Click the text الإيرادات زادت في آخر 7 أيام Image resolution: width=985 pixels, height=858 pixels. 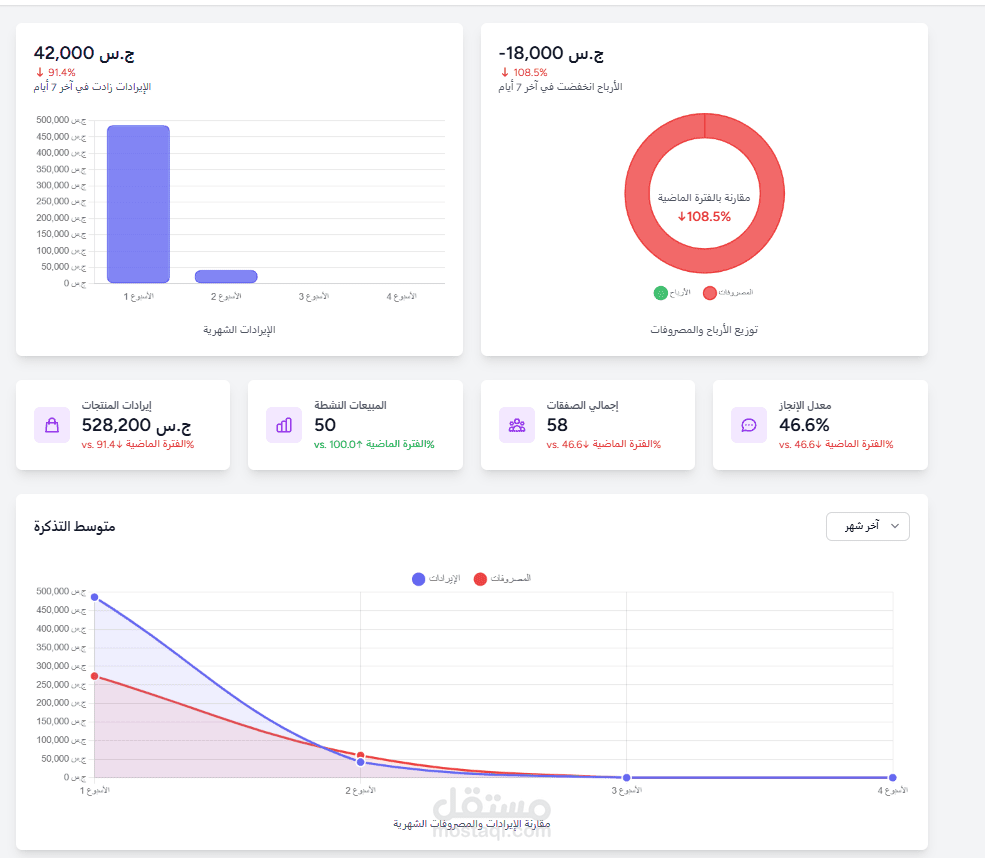[x=92, y=87]
